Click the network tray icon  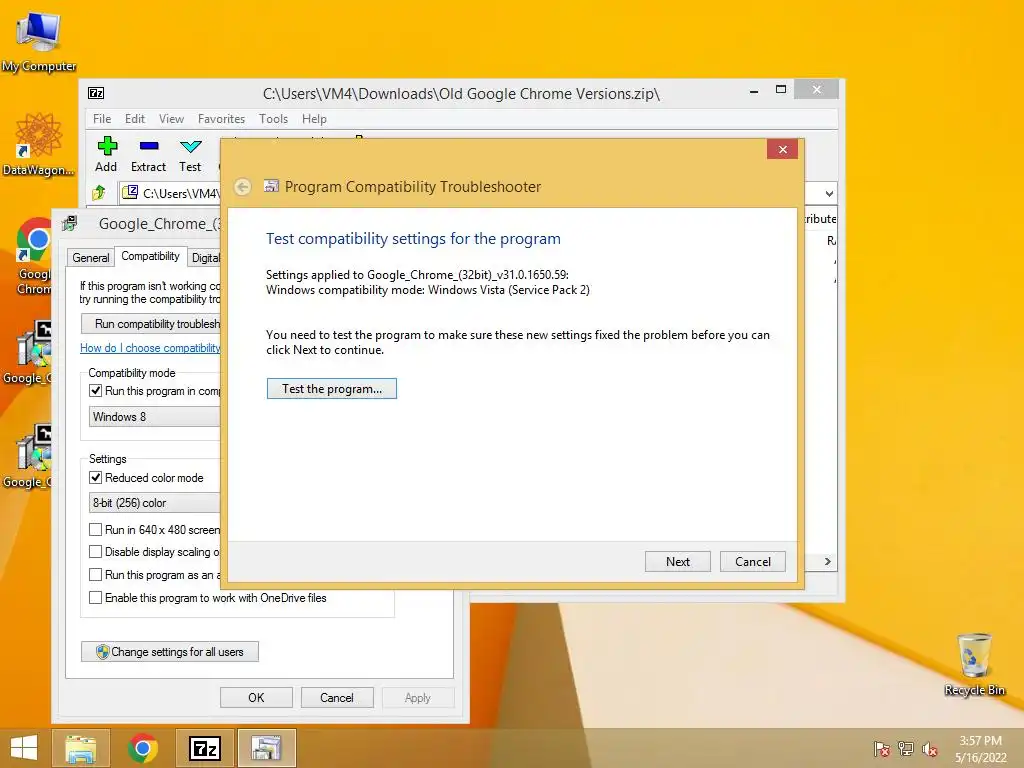(x=906, y=749)
